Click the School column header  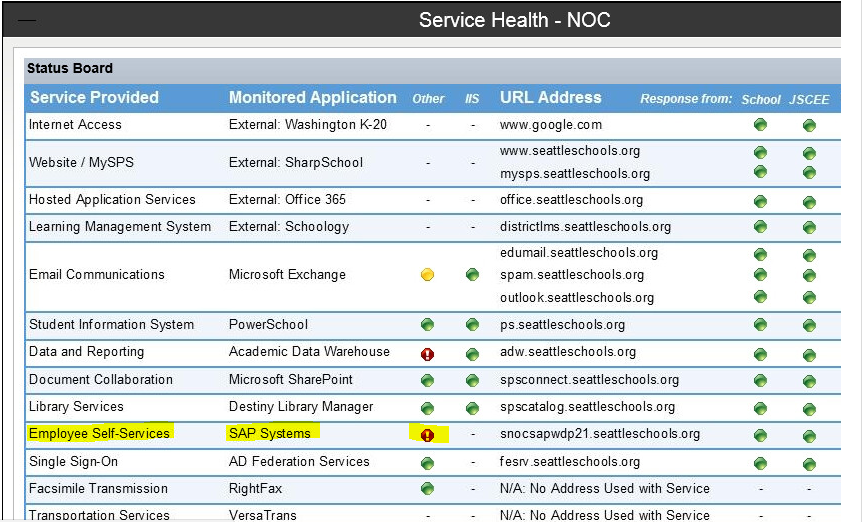[761, 100]
